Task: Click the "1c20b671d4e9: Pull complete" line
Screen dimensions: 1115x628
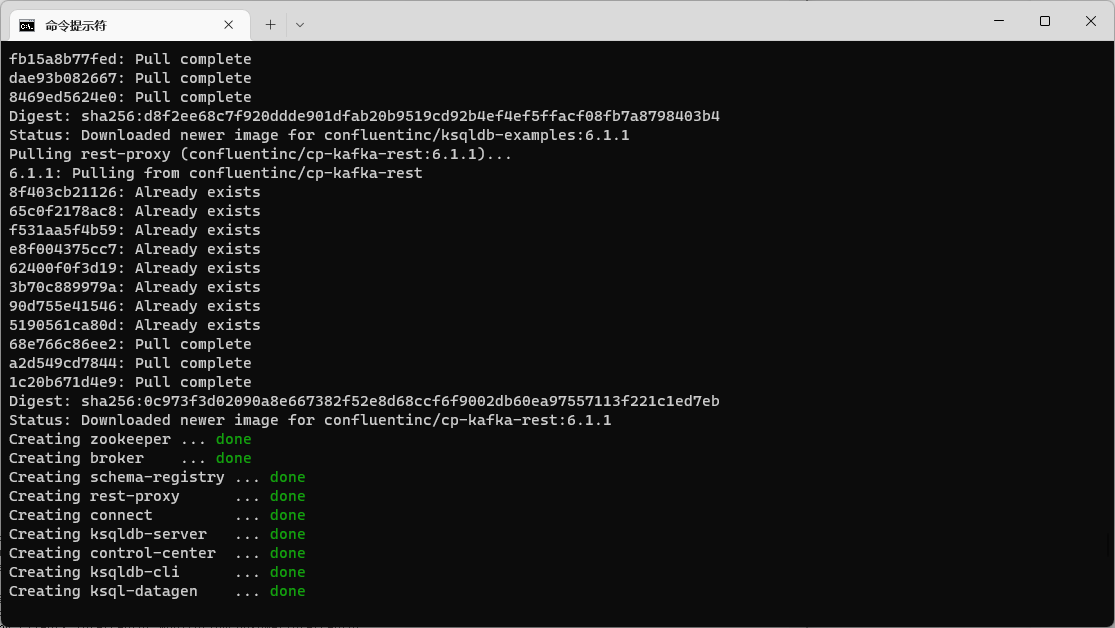Action: click(130, 382)
